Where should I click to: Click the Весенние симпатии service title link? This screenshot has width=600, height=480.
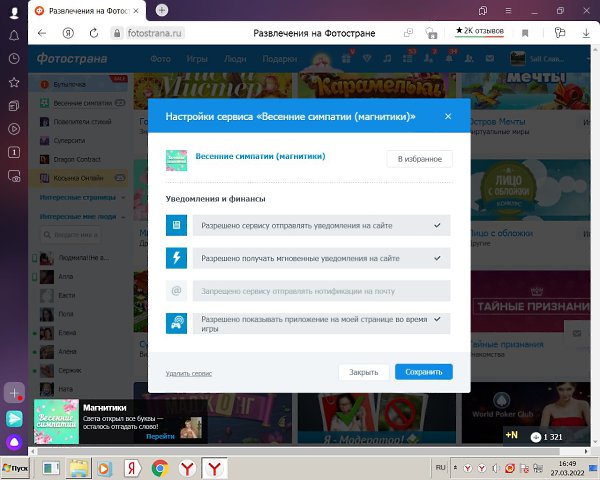pos(260,156)
